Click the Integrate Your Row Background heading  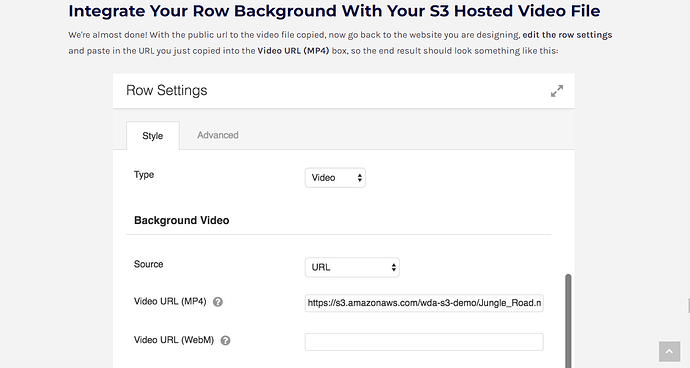(334, 11)
